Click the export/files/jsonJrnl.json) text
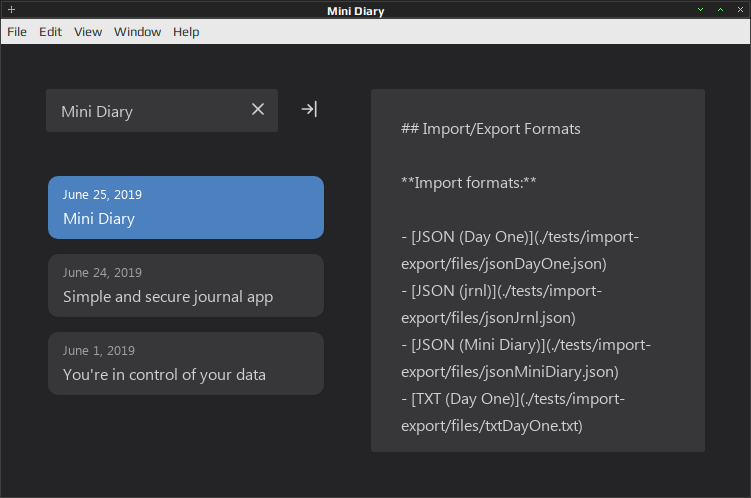751x498 pixels. tap(488, 318)
